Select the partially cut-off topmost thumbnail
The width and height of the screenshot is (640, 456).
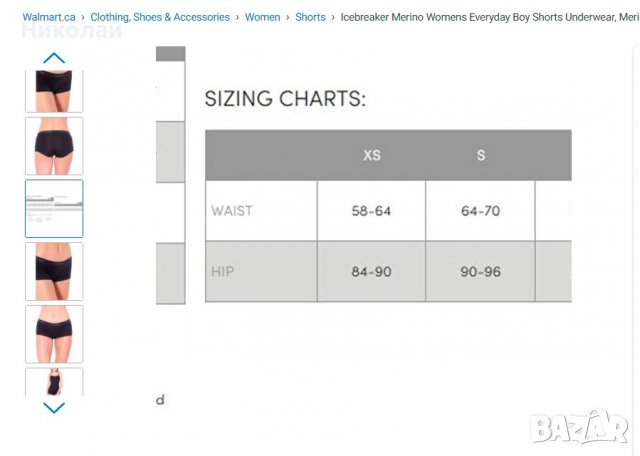point(54,91)
